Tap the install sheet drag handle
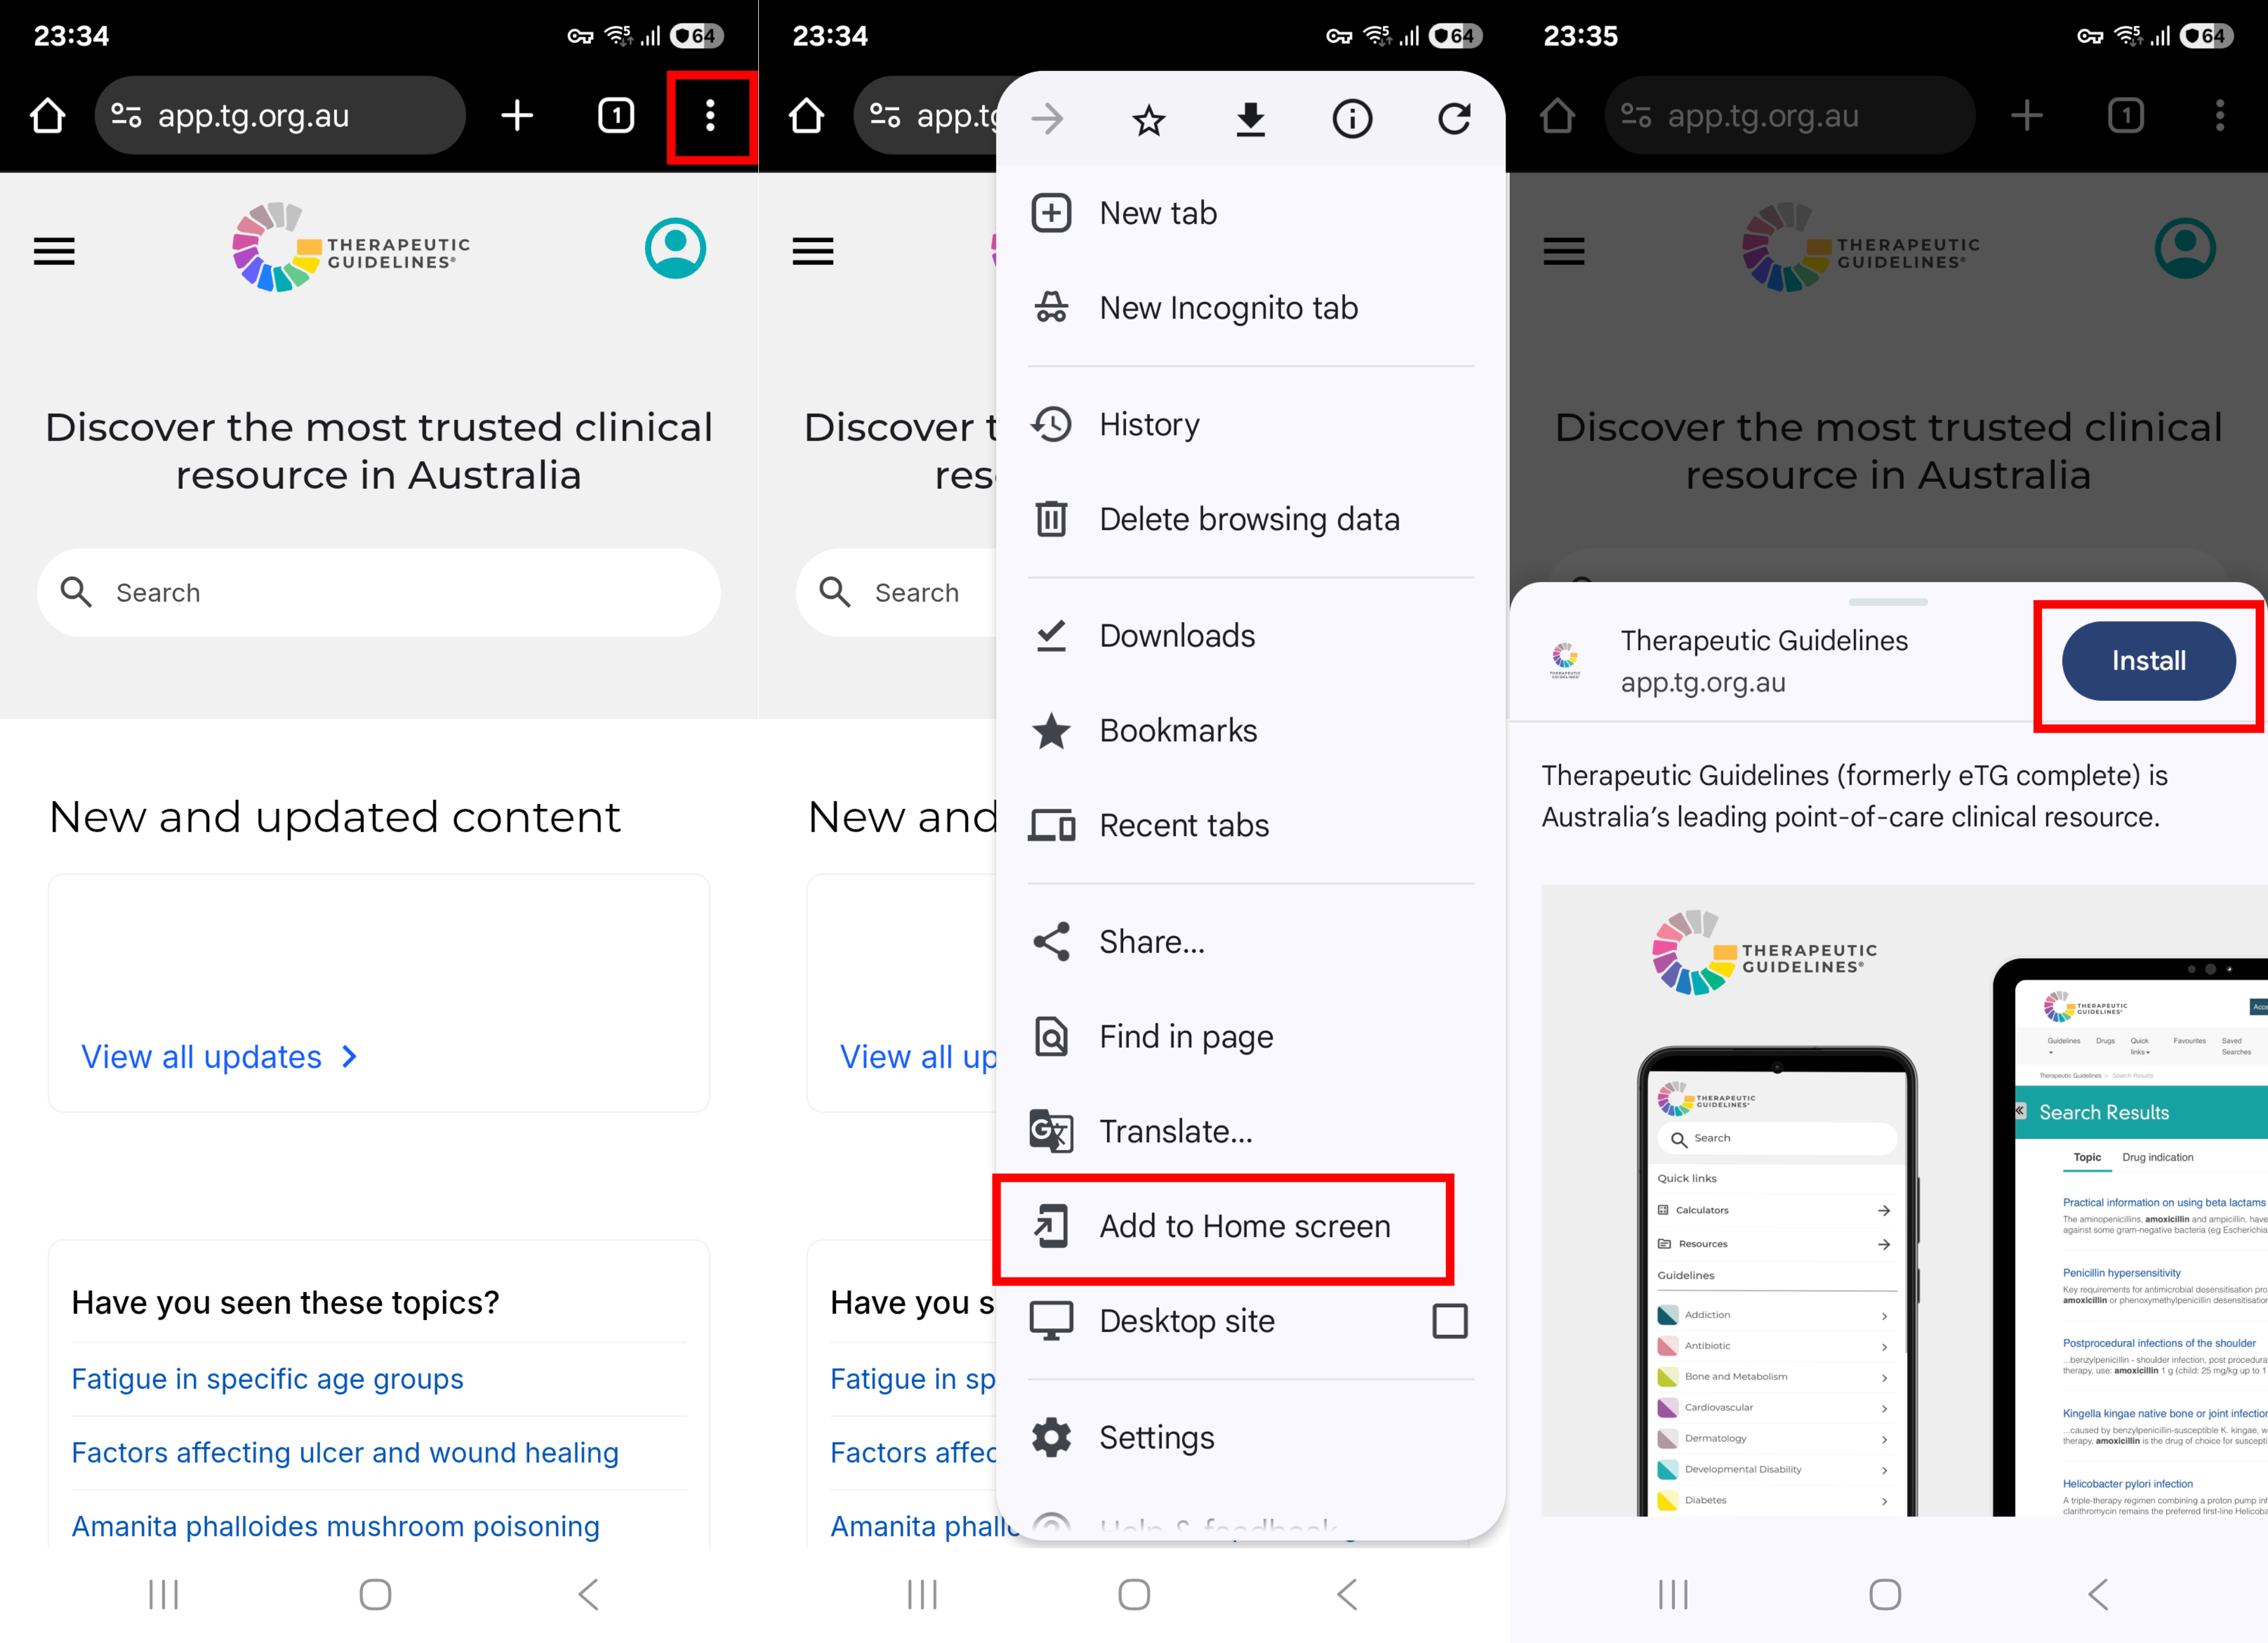This screenshot has height=1643, width=2268. pos(1888,602)
